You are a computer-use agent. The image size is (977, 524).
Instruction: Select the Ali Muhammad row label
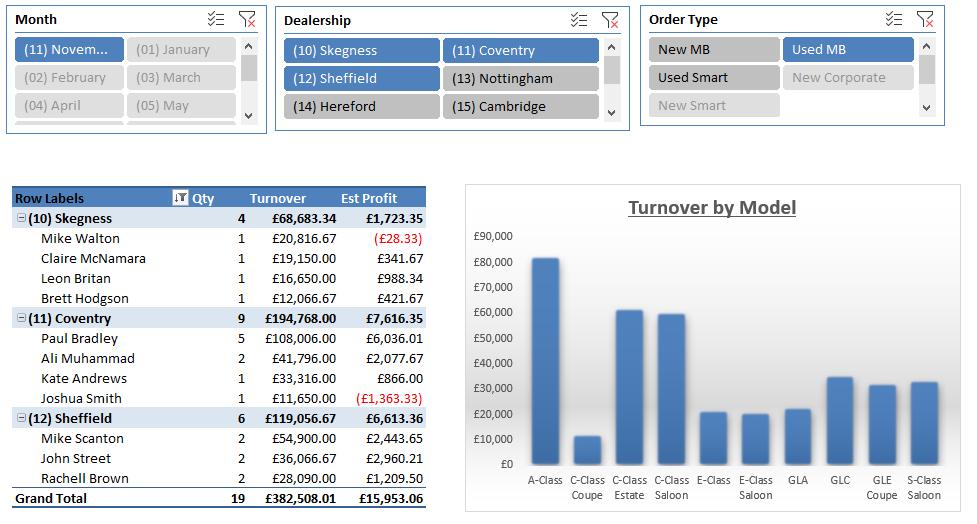[88, 358]
